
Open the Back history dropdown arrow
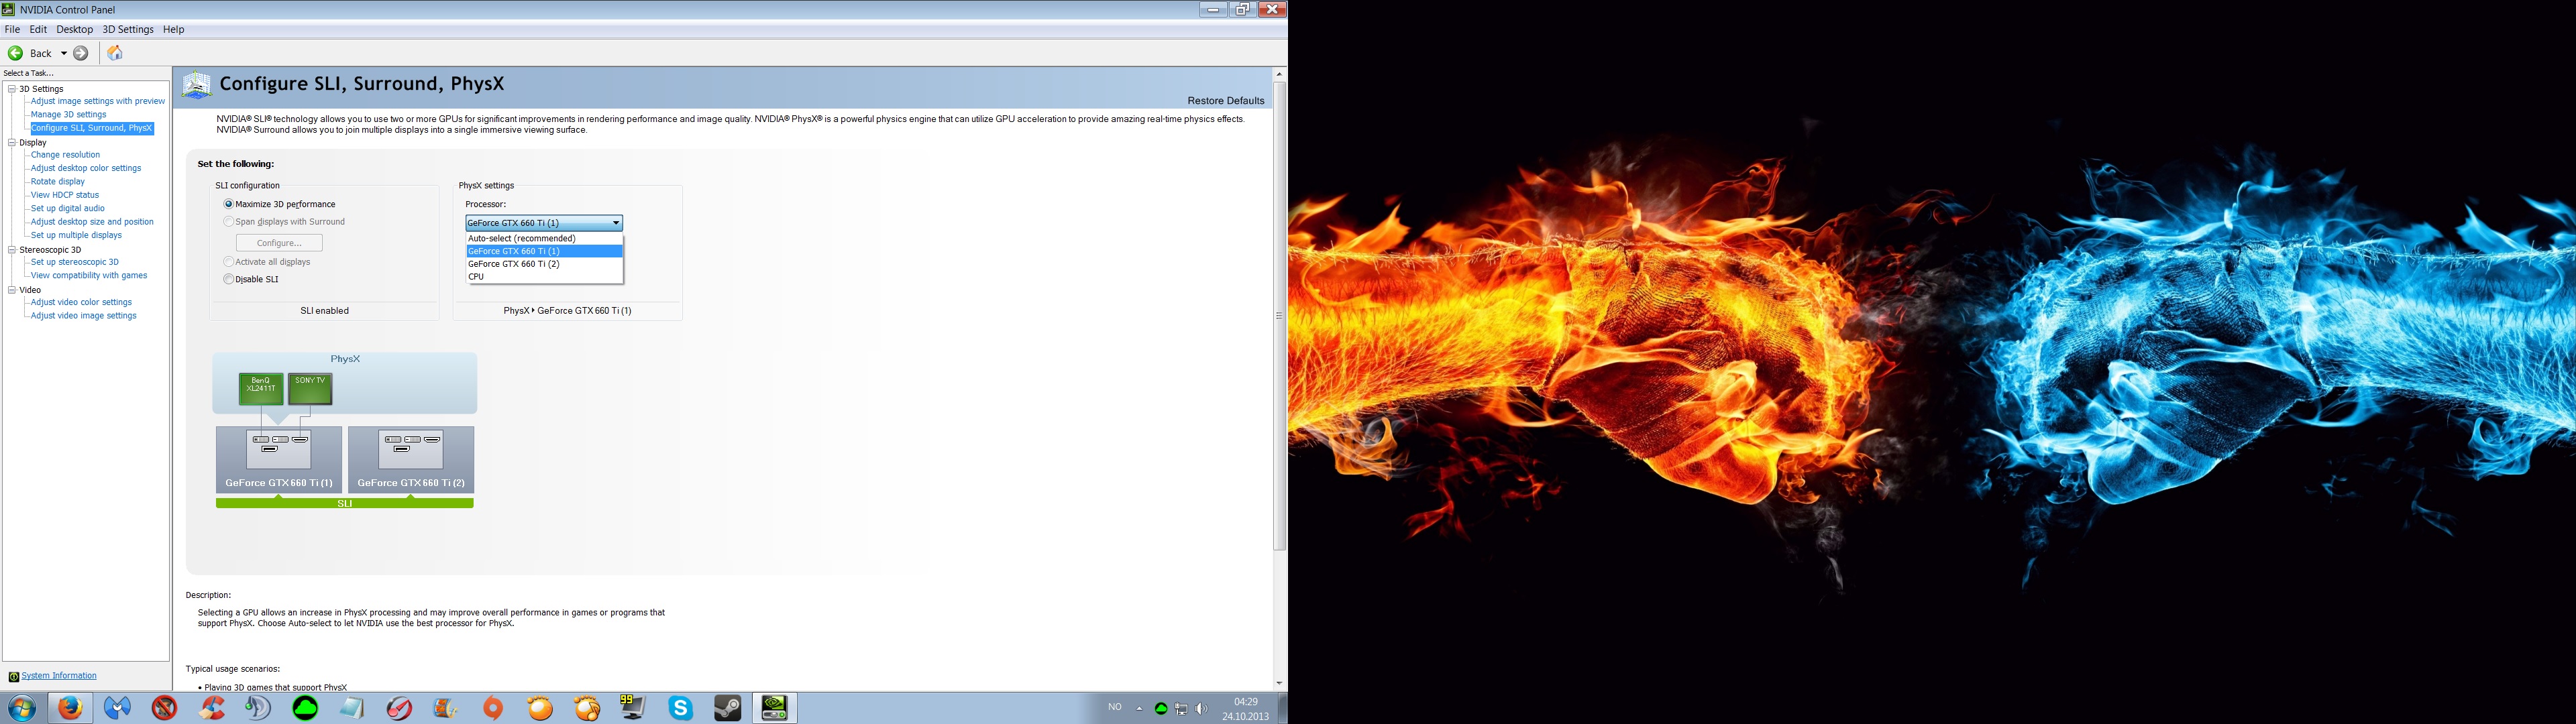coord(64,53)
